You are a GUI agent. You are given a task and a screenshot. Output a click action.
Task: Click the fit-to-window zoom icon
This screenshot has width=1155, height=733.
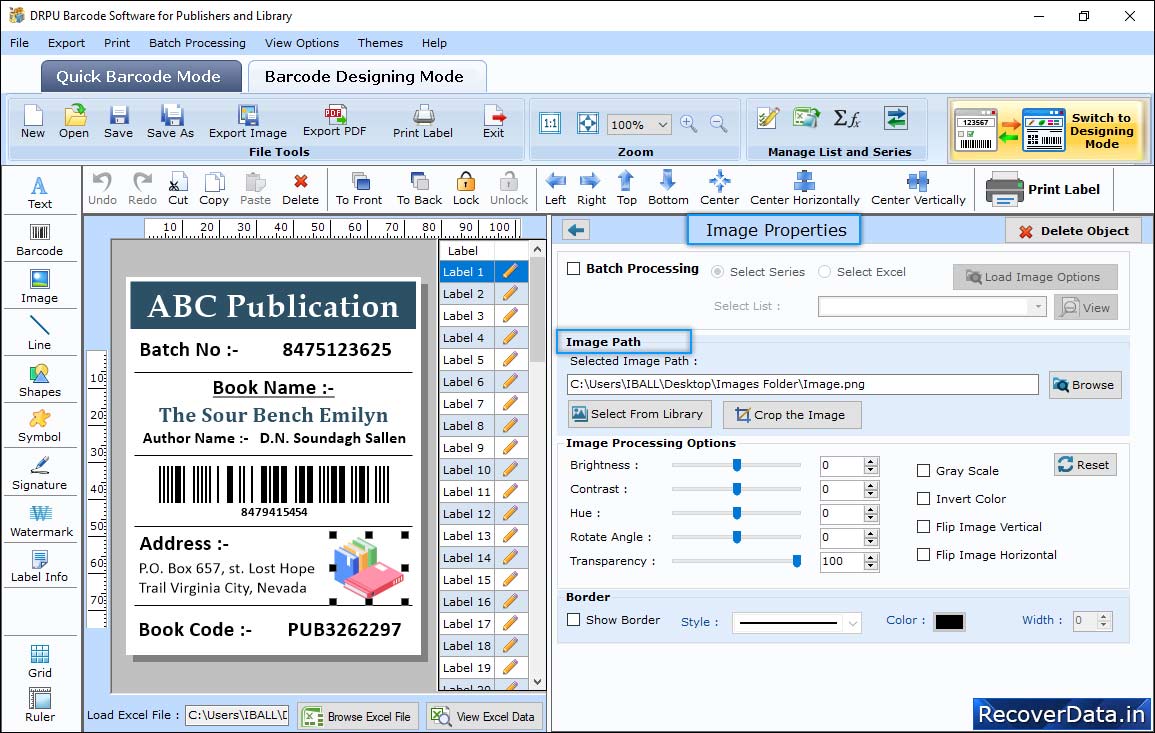pyautogui.click(x=588, y=123)
